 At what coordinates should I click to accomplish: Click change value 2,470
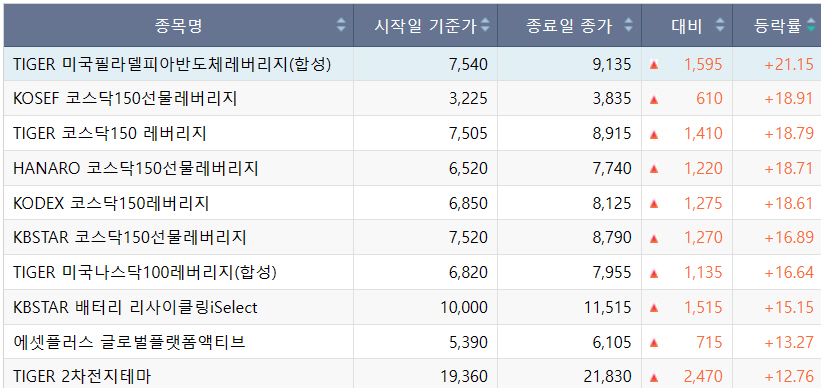tap(703, 376)
